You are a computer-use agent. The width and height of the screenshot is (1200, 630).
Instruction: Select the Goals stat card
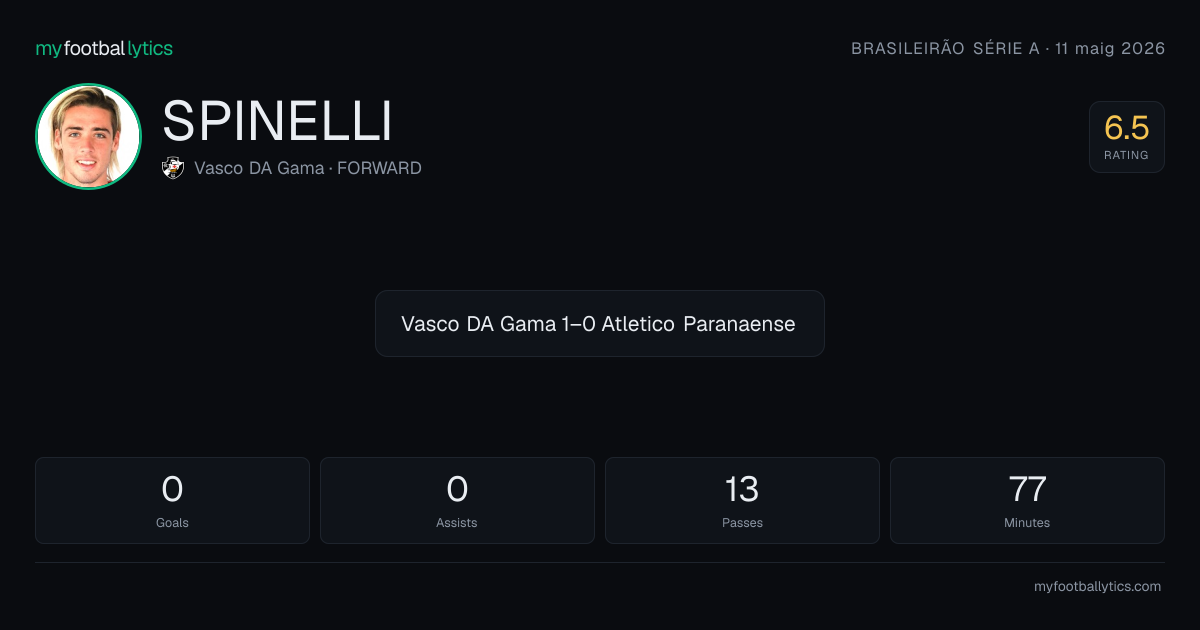(x=172, y=500)
